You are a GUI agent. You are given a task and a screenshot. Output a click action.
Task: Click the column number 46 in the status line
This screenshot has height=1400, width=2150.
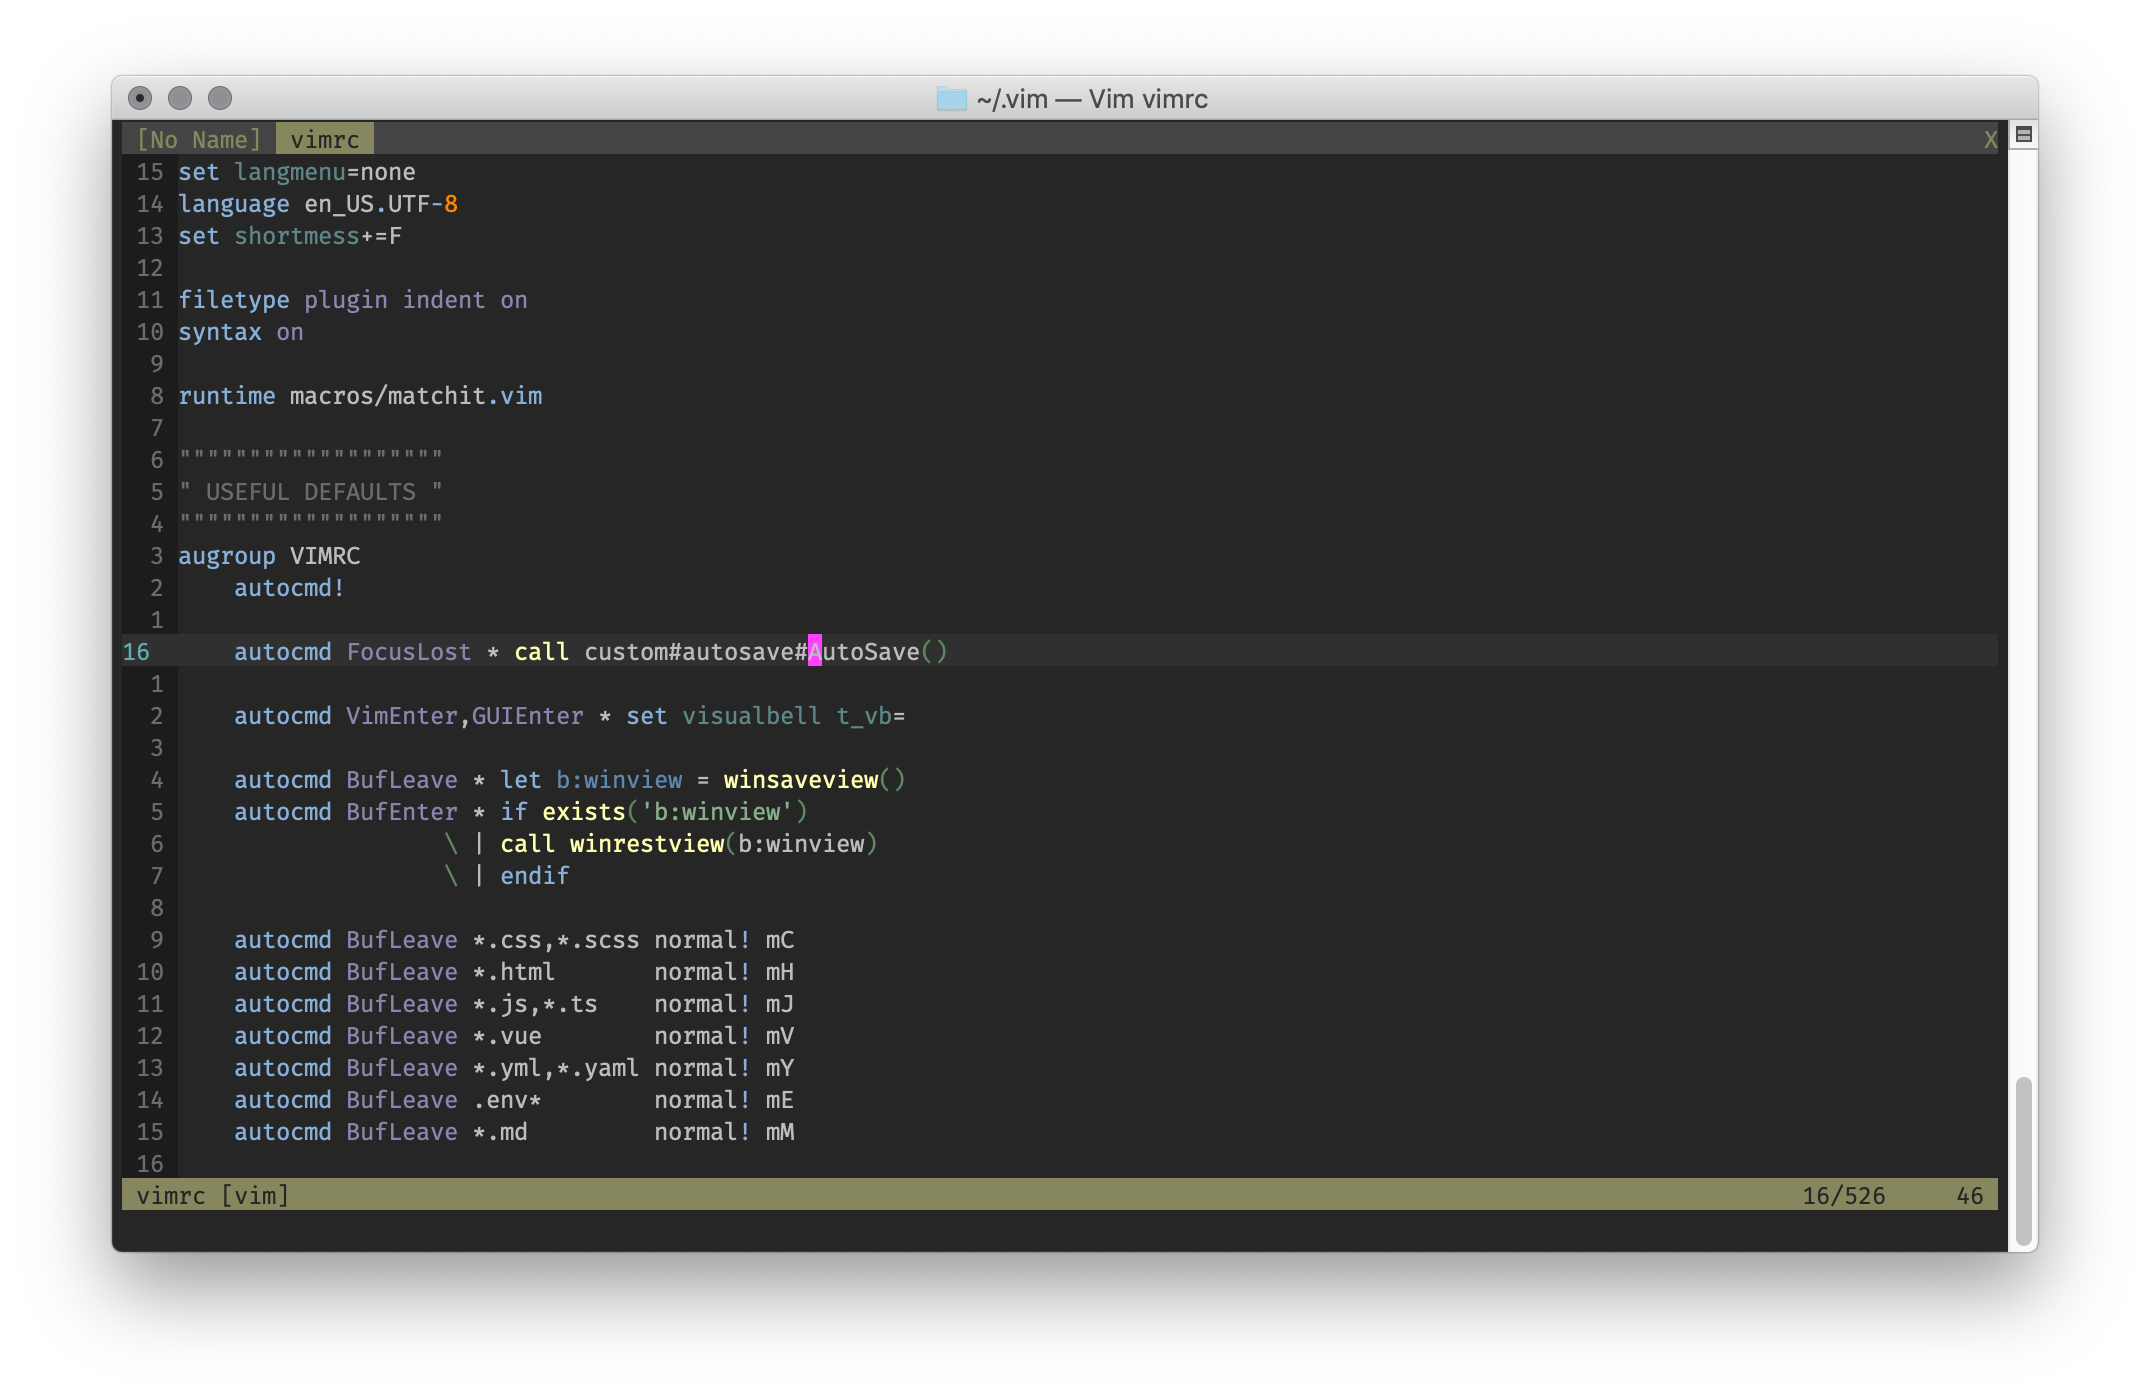1969,1195
